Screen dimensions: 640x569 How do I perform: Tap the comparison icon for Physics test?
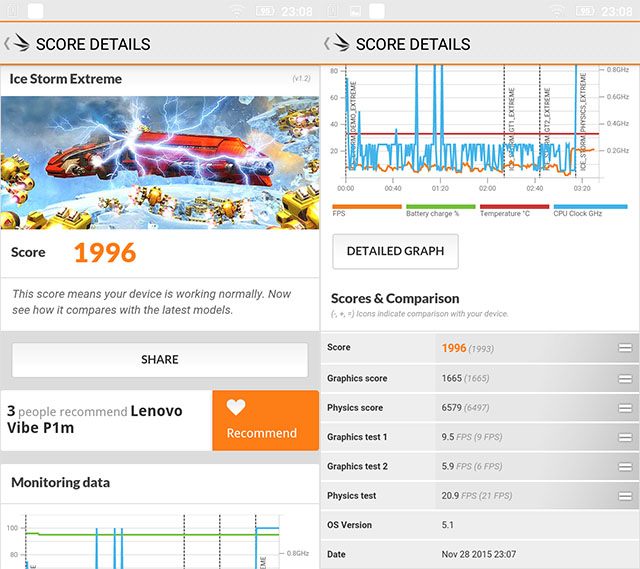pos(625,496)
